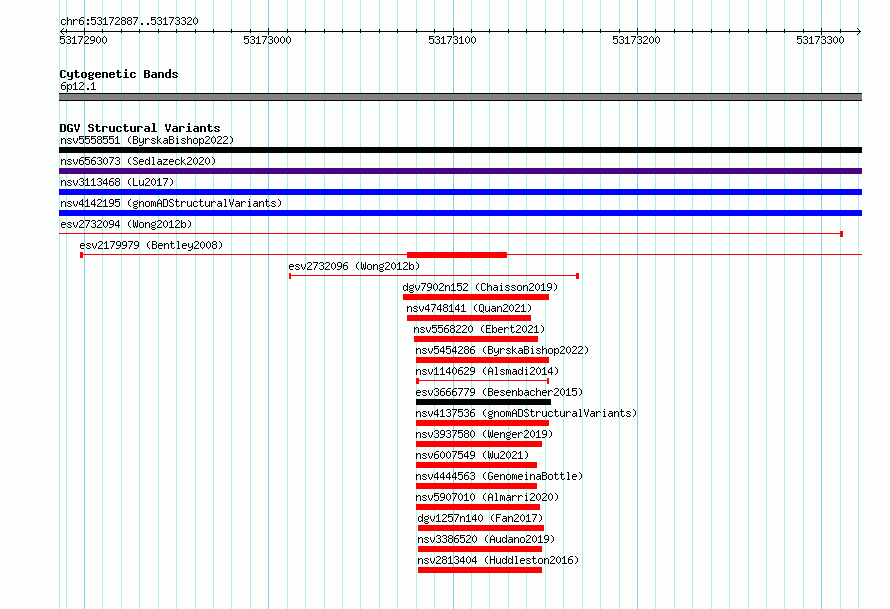
Task: Click the red nsv3937580 variant bar
Action: coord(479,444)
